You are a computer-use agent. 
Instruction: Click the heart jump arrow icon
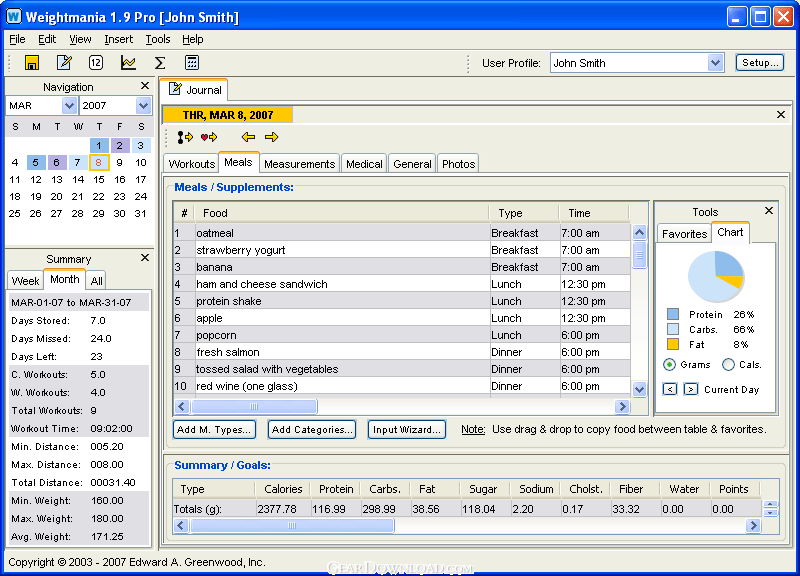(209, 137)
